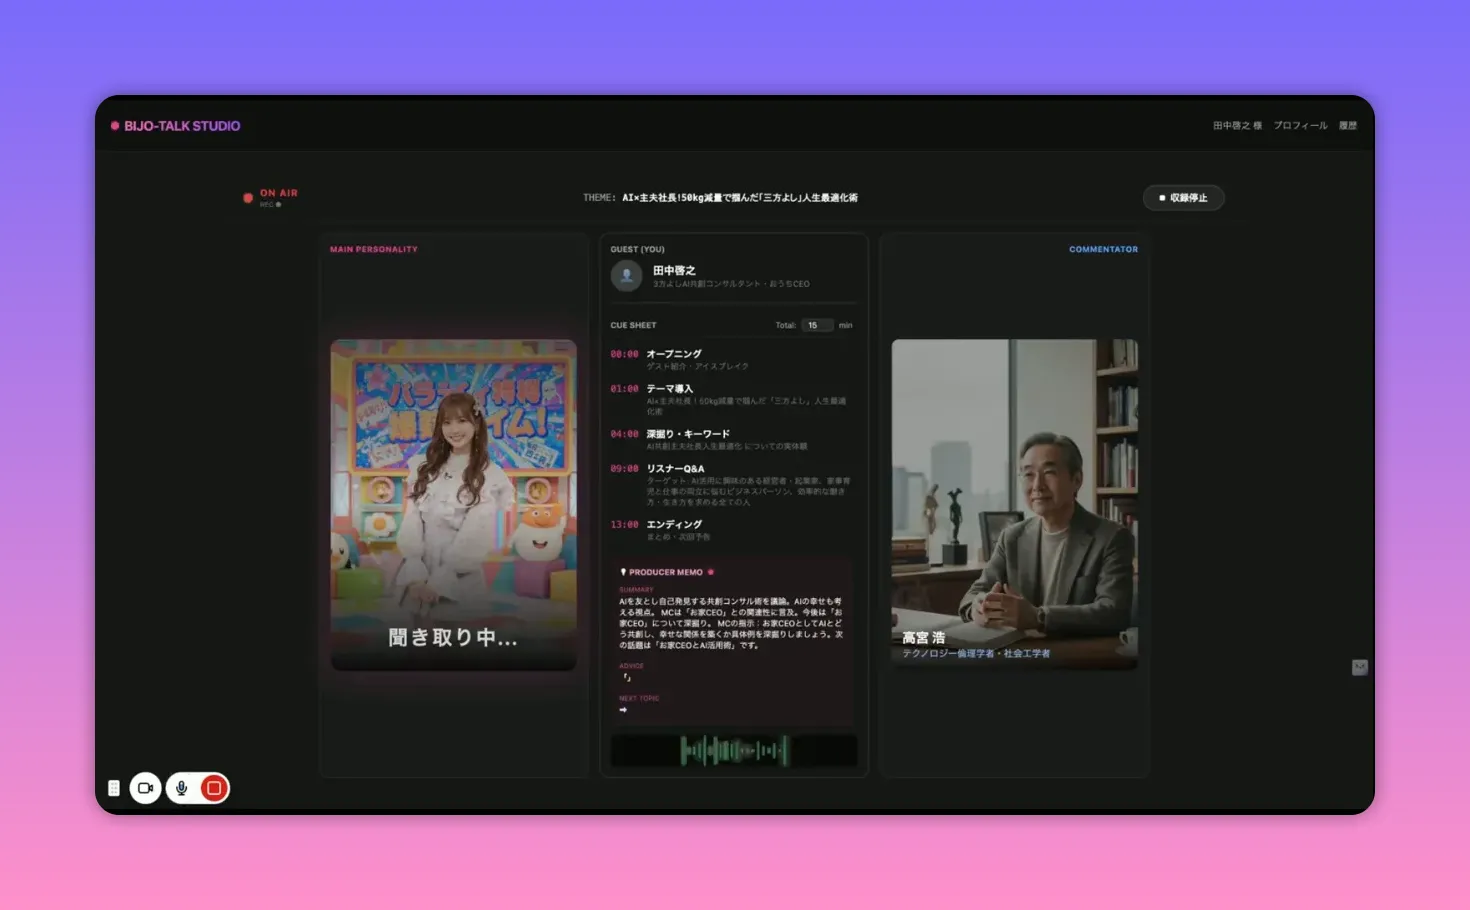
Task: Click the square stop icon inside 収録停止 button
Action: (1160, 198)
